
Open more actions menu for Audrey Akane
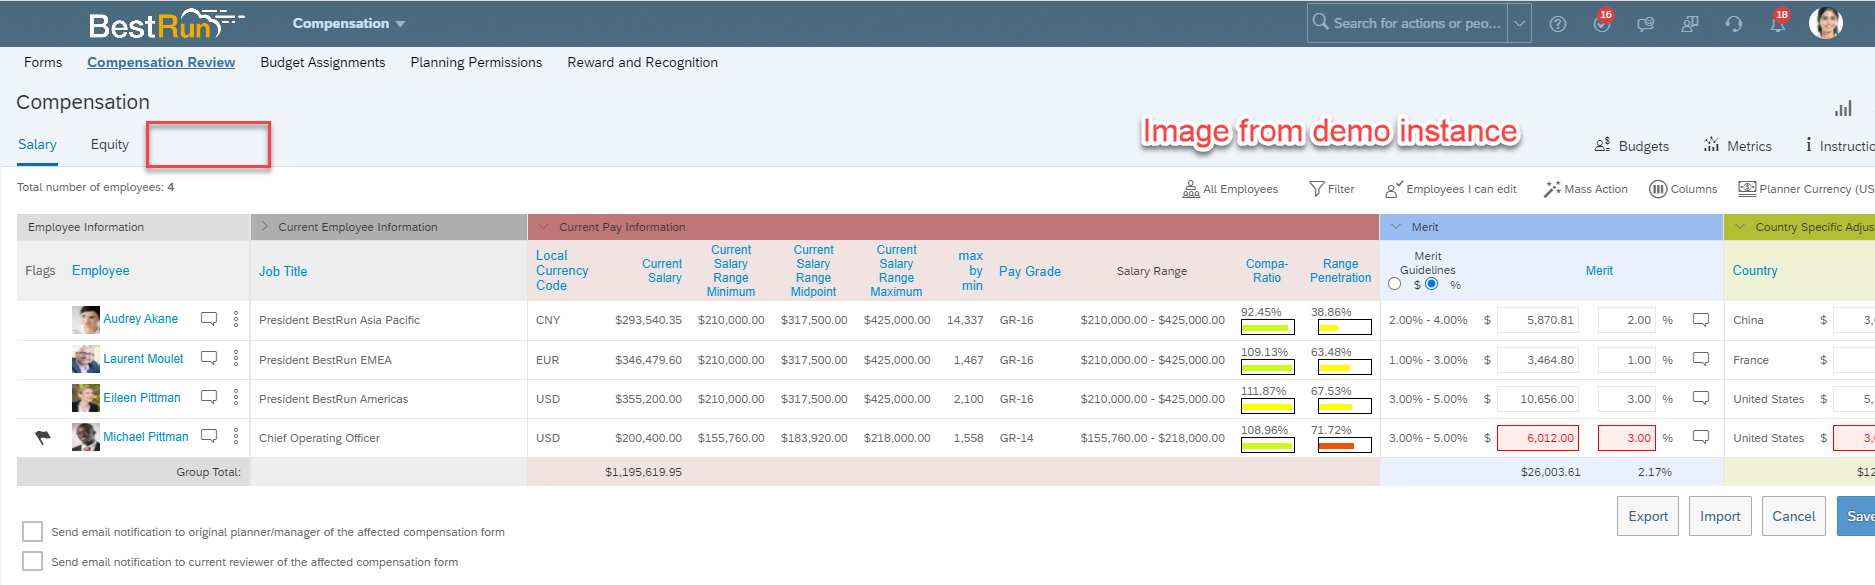[x=236, y=319]
